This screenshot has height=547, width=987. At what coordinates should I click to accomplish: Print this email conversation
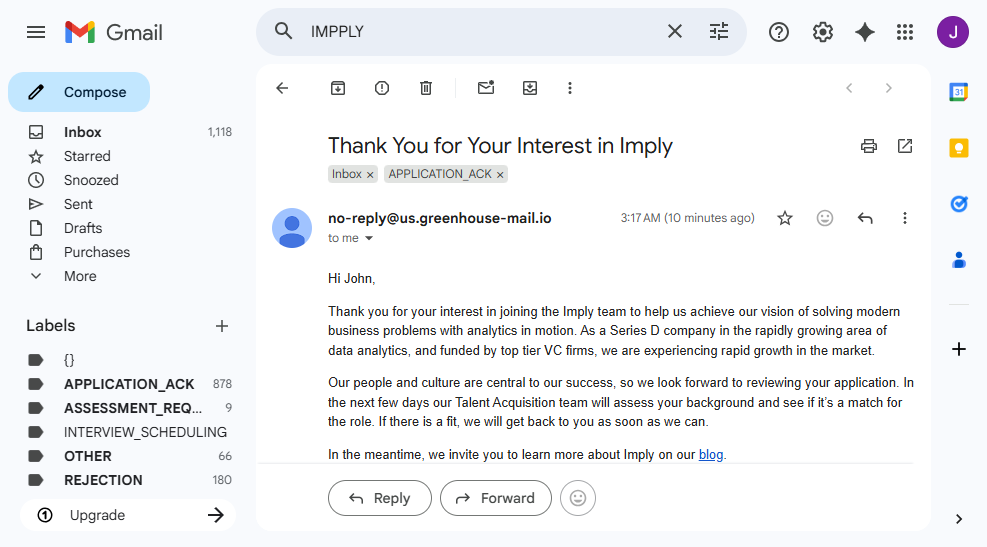click(x=869, y=146)
